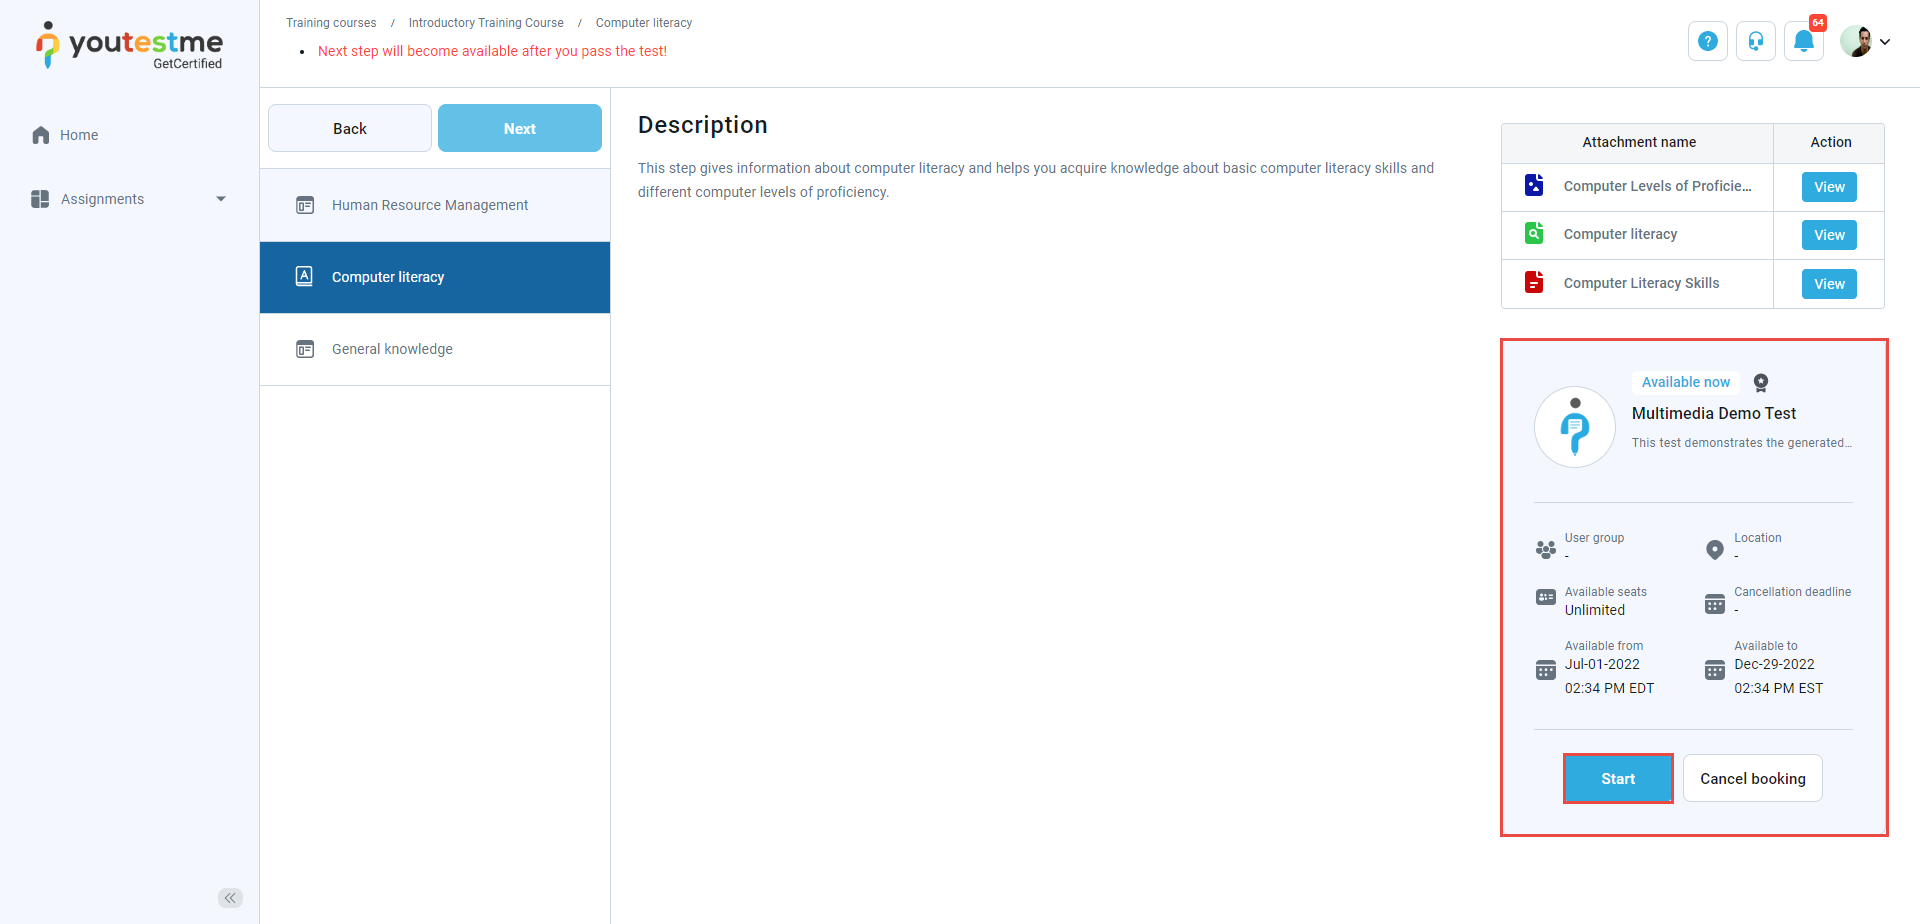Click the Computer Literacy Skills attachment name
The image size is (1920, 924).
coord(1641,283)
